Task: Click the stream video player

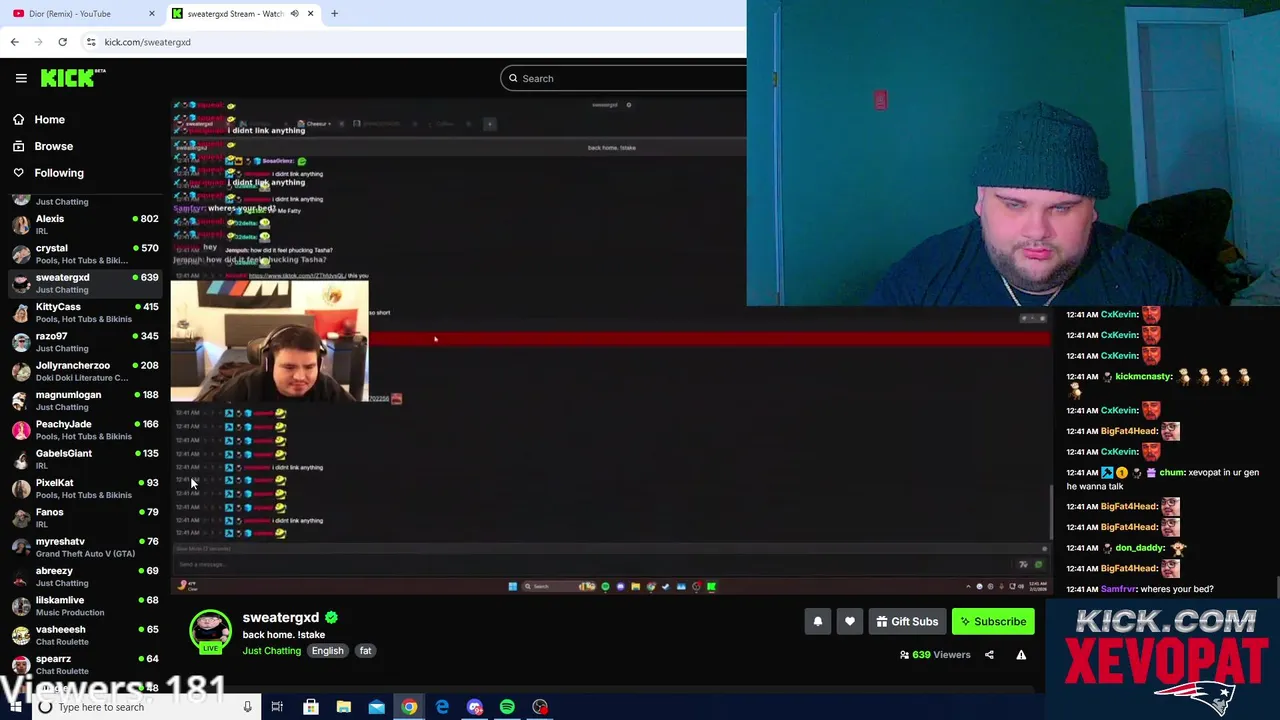Action: pos(611,347)
